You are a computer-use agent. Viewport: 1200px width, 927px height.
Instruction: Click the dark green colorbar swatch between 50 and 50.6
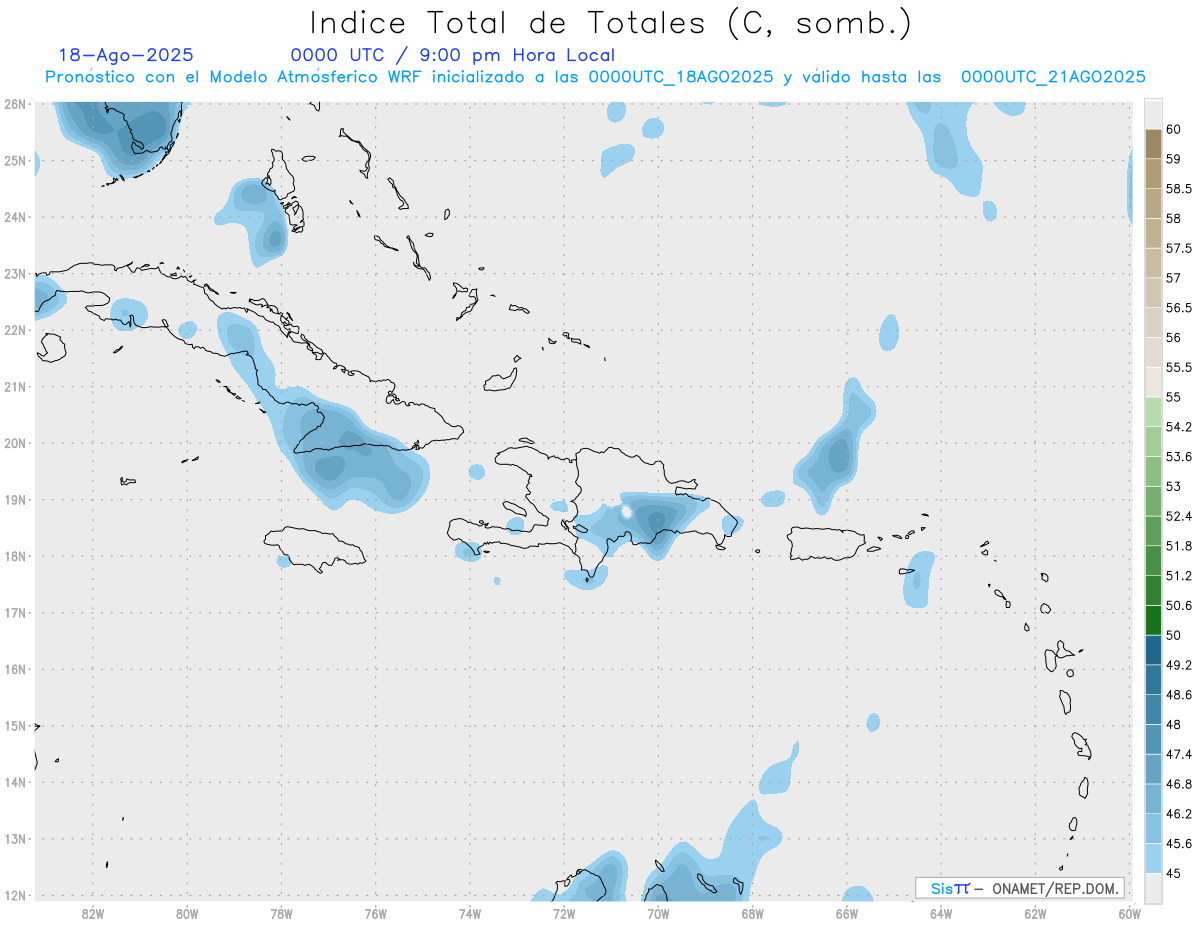(x=1153, y=620)
